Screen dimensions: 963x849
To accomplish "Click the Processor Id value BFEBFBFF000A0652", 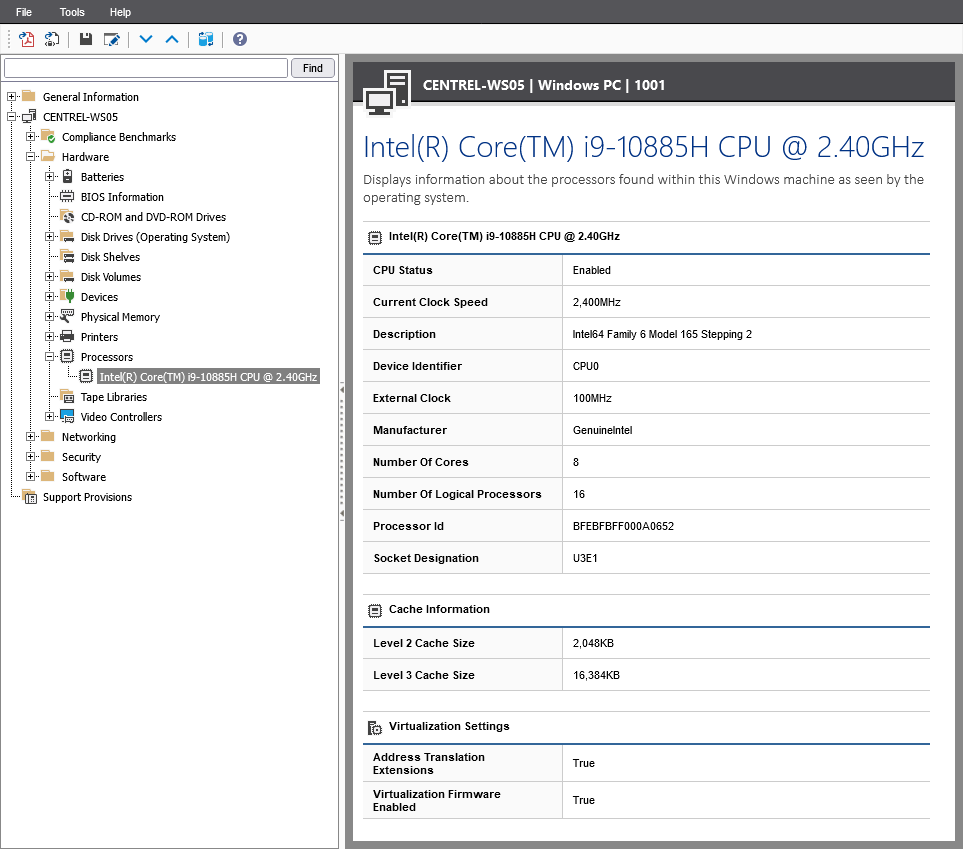I will coord(623,526).
